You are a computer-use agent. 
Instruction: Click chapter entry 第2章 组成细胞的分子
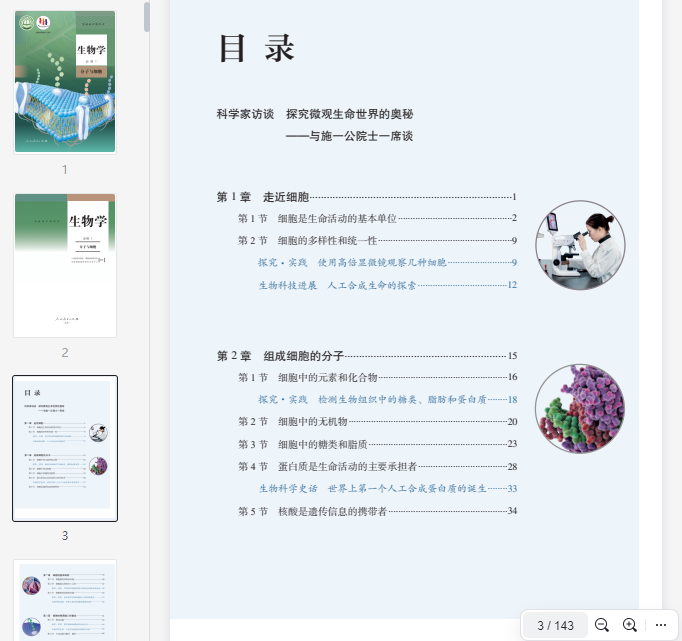click(367, 356)
